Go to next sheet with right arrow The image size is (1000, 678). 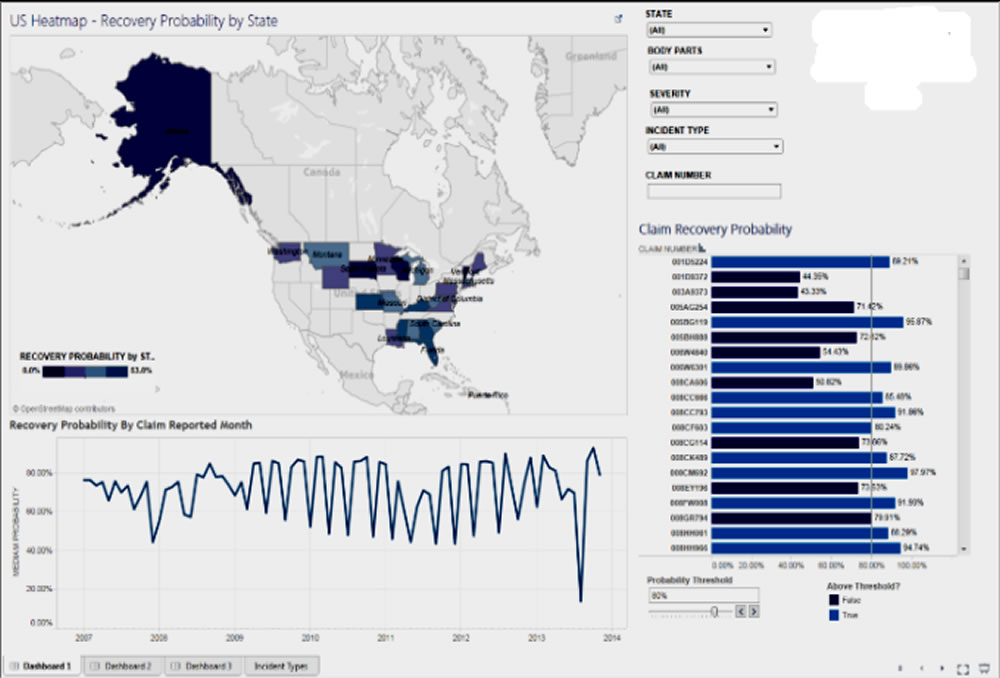pyautogui.click(x=943, y=668)
